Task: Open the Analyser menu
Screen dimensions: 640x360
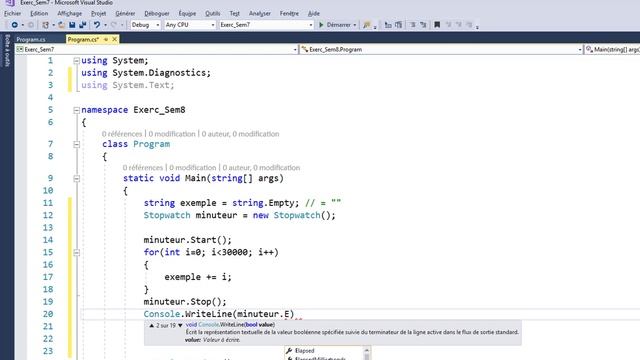Action: [x=260, y=13]
